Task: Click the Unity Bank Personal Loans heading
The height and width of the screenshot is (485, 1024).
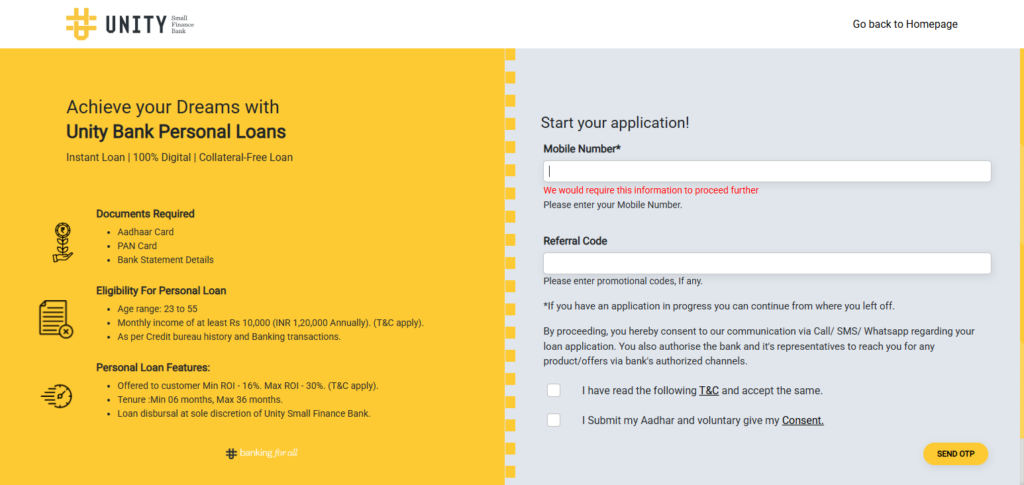Action: (x=176, y=131)
